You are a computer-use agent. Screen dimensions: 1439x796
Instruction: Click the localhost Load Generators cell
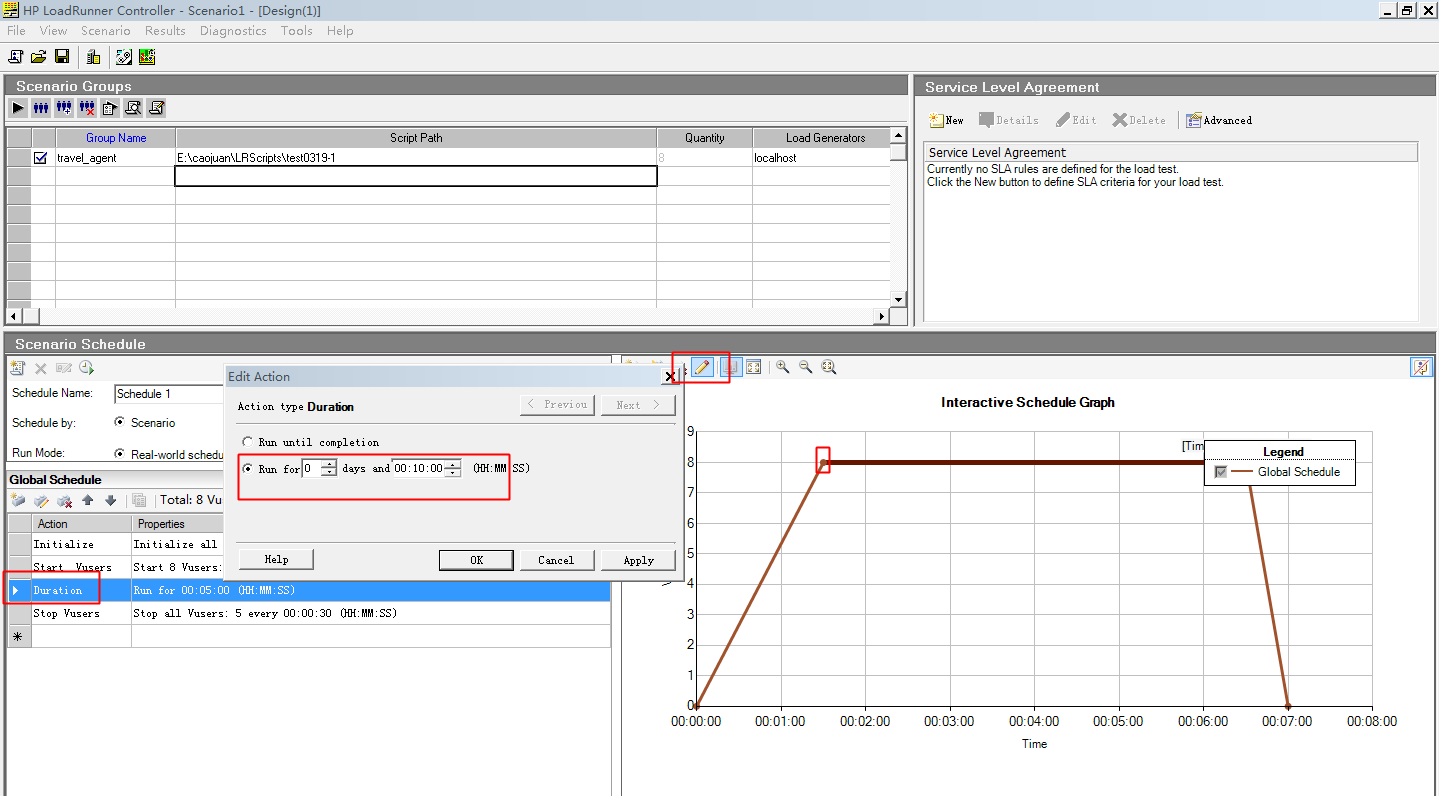821,158
